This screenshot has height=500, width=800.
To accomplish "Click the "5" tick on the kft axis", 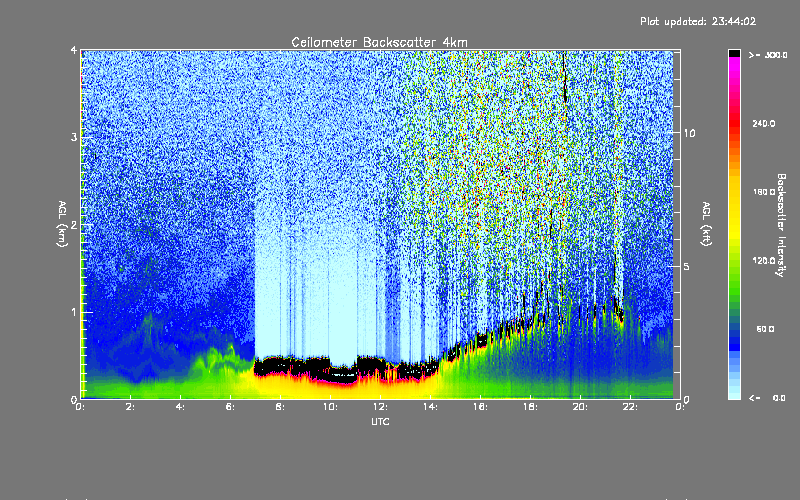I will click(687, 267).
